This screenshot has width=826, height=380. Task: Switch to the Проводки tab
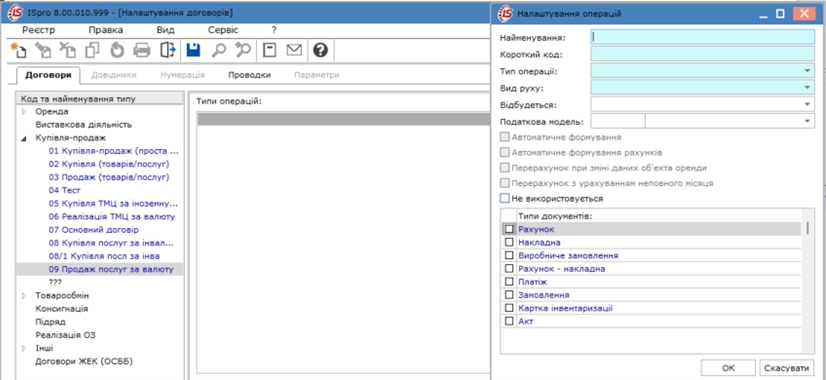pos(250,75)
